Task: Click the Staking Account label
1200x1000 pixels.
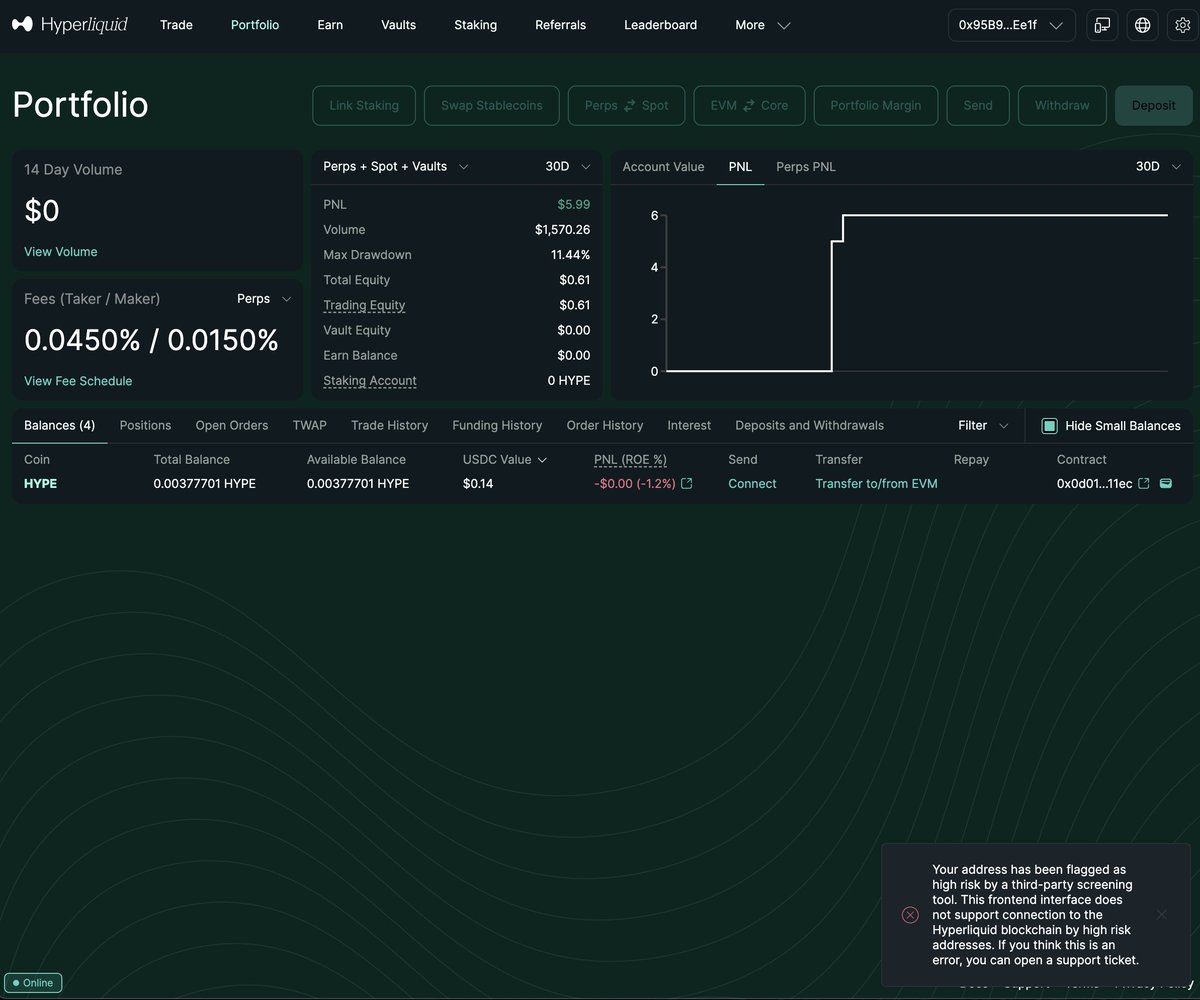Action: click(370, 381)
